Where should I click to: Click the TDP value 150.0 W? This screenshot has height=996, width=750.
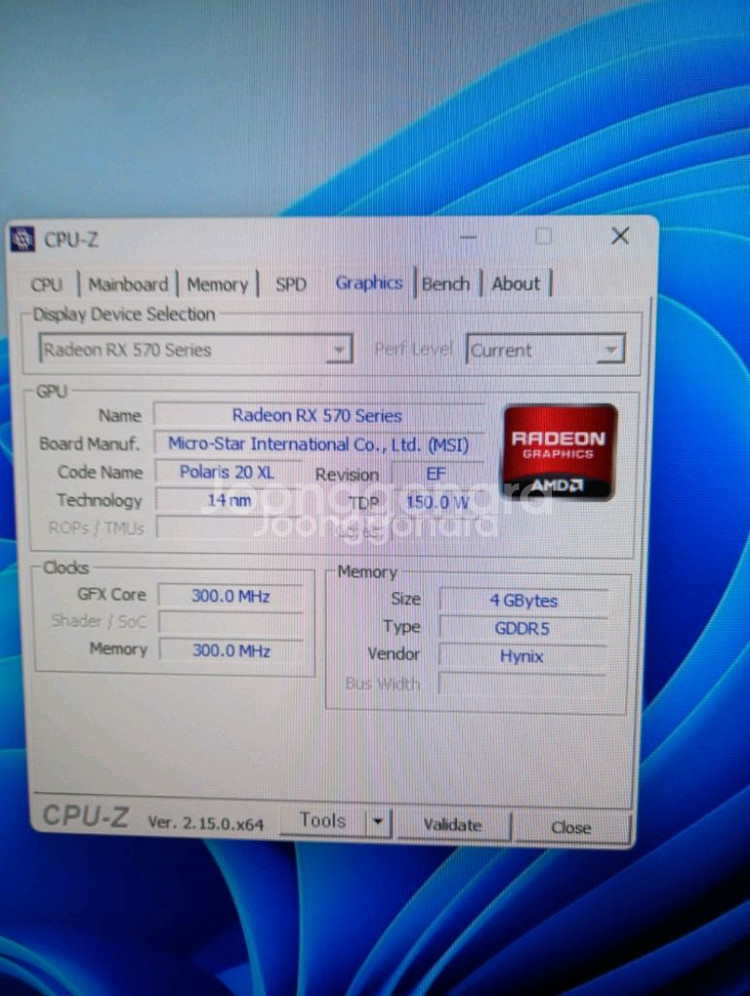(x=437, y=502)
